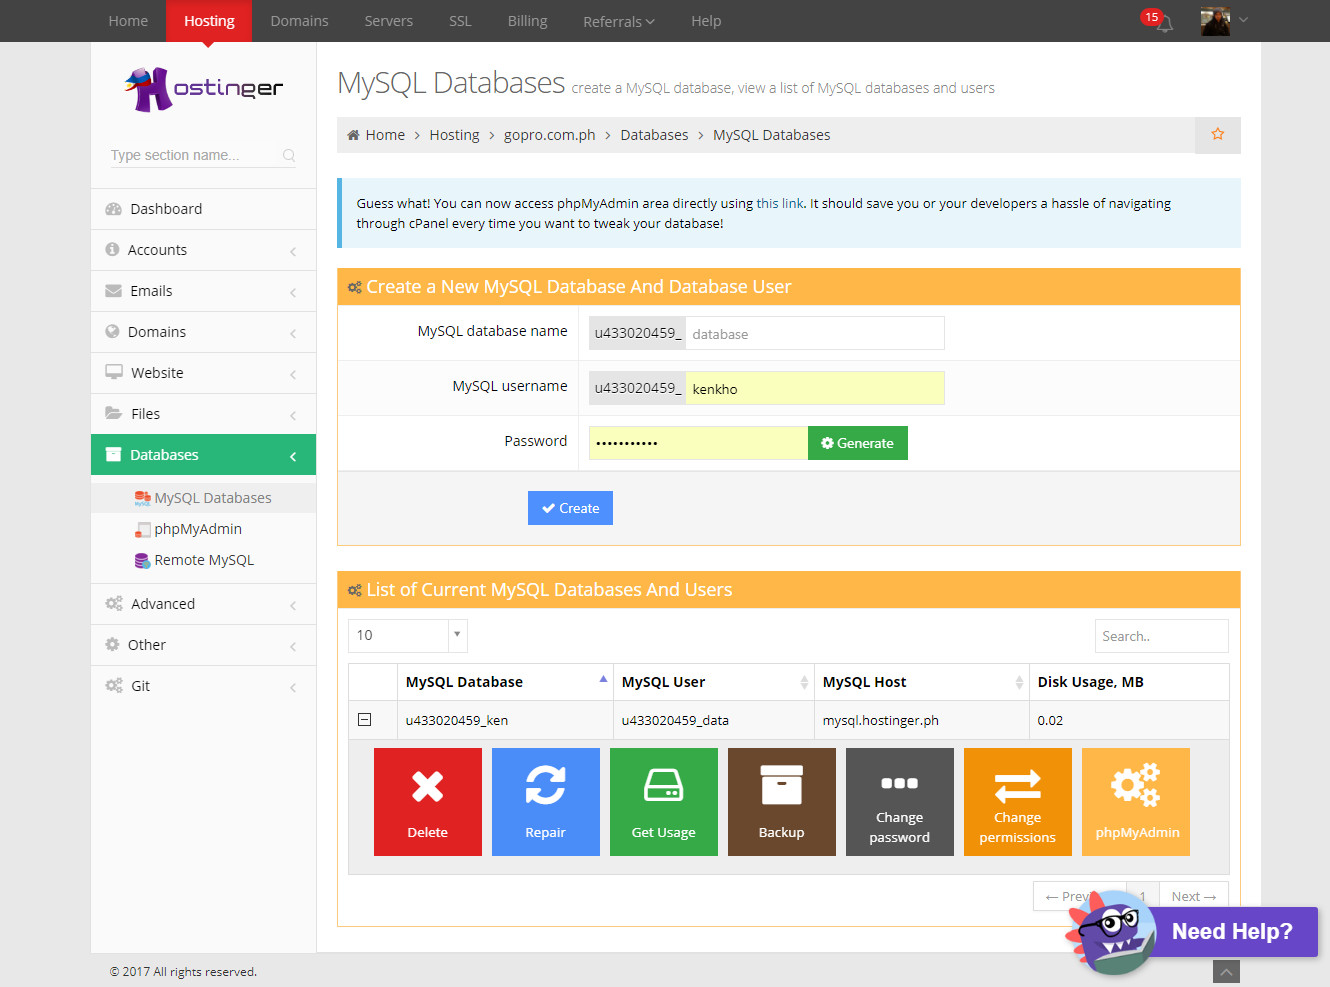1330x987 pixels.
Task: Click the Next pagination button
Action: [1194, 896]
